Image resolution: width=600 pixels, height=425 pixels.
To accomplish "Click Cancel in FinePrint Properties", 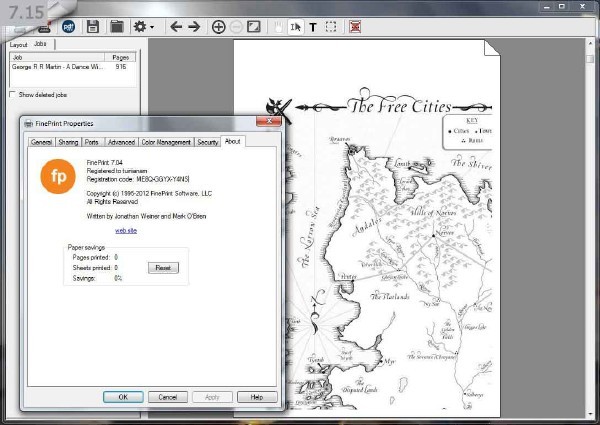I will point(168,397).
